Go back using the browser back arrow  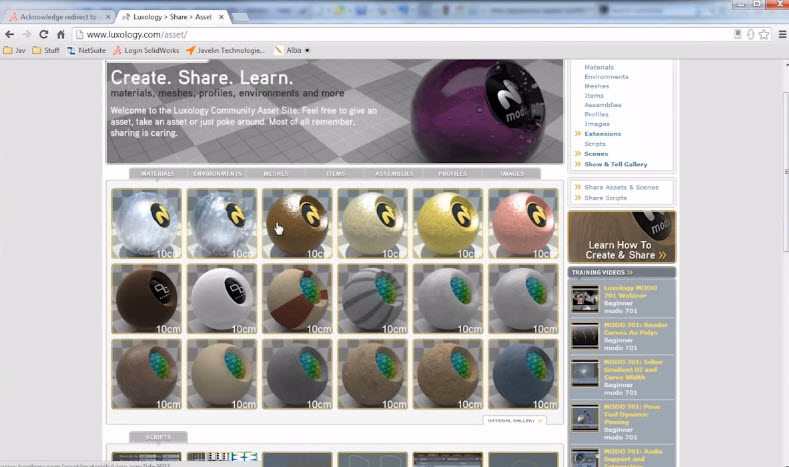(x=10, y=34)
